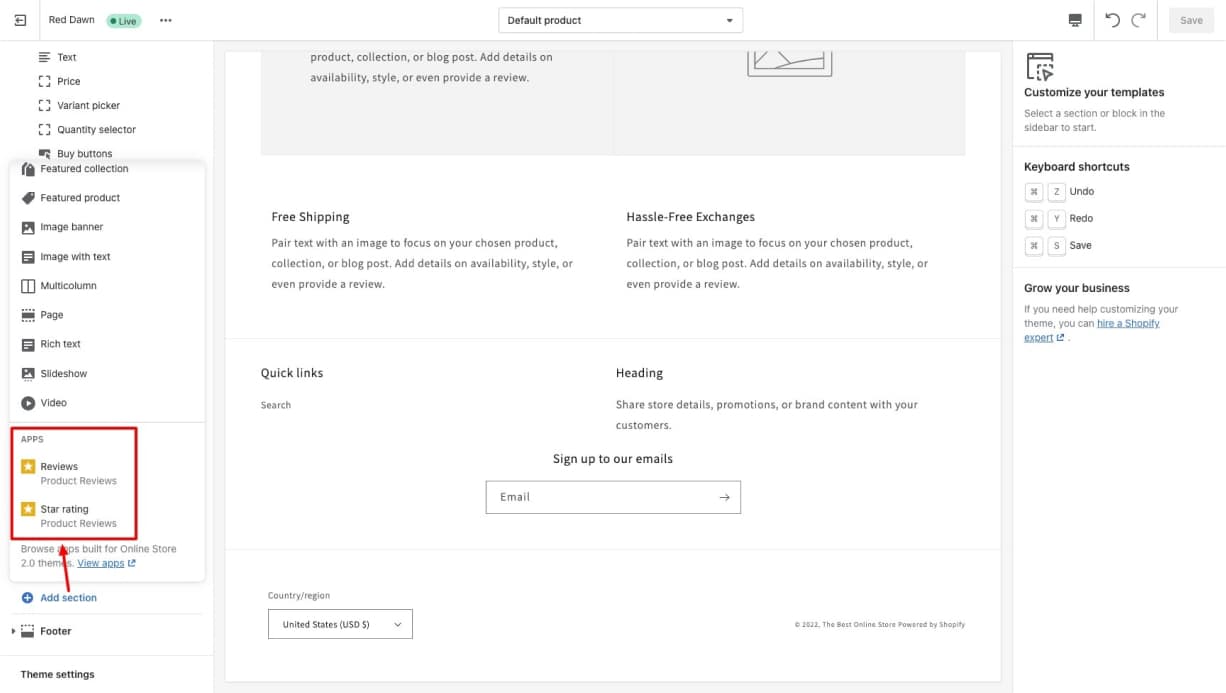Click the Save button
The height and width of the screenshot is (693, 1226).
pos(1191,20)
